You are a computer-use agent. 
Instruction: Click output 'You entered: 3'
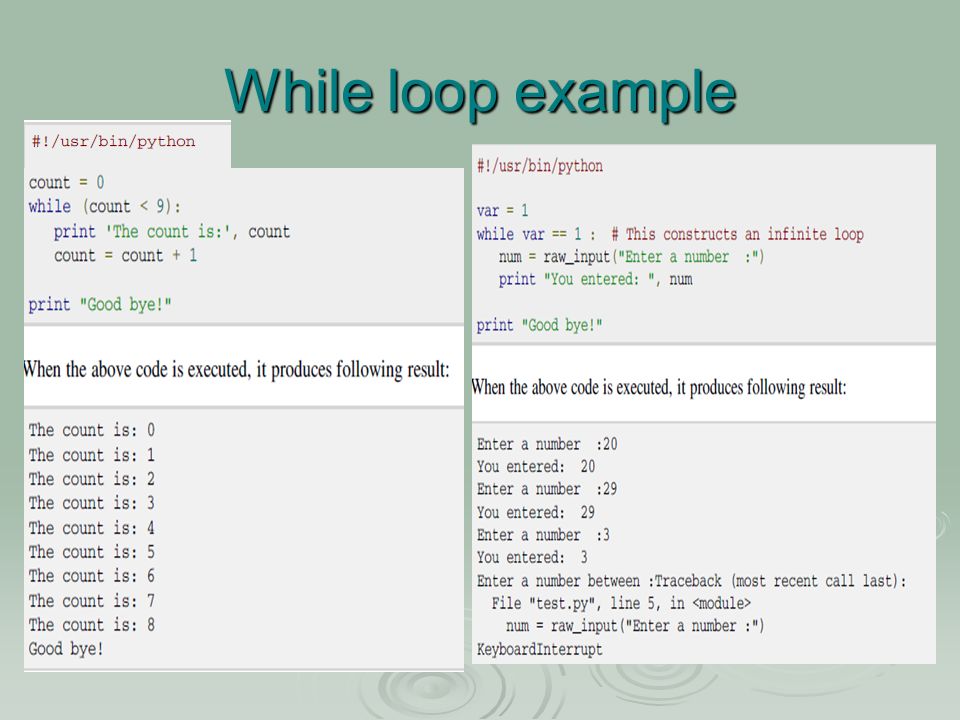tap(532, 557)
